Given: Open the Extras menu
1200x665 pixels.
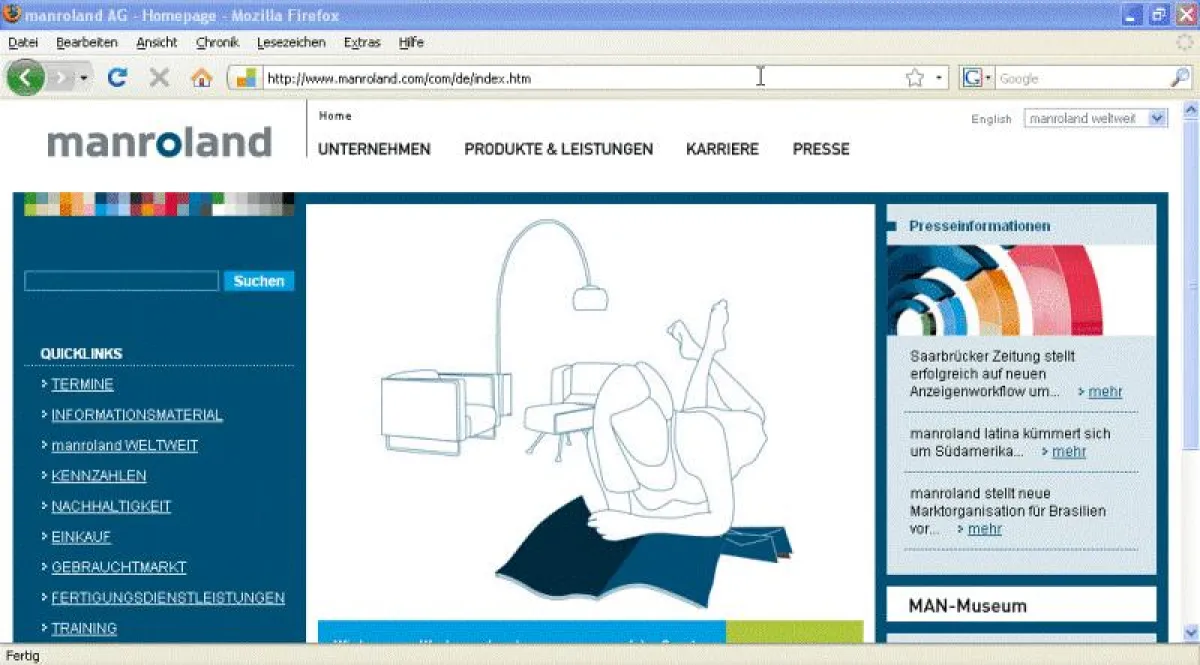Looking at the screenshot, I should (x=362, y=43).
